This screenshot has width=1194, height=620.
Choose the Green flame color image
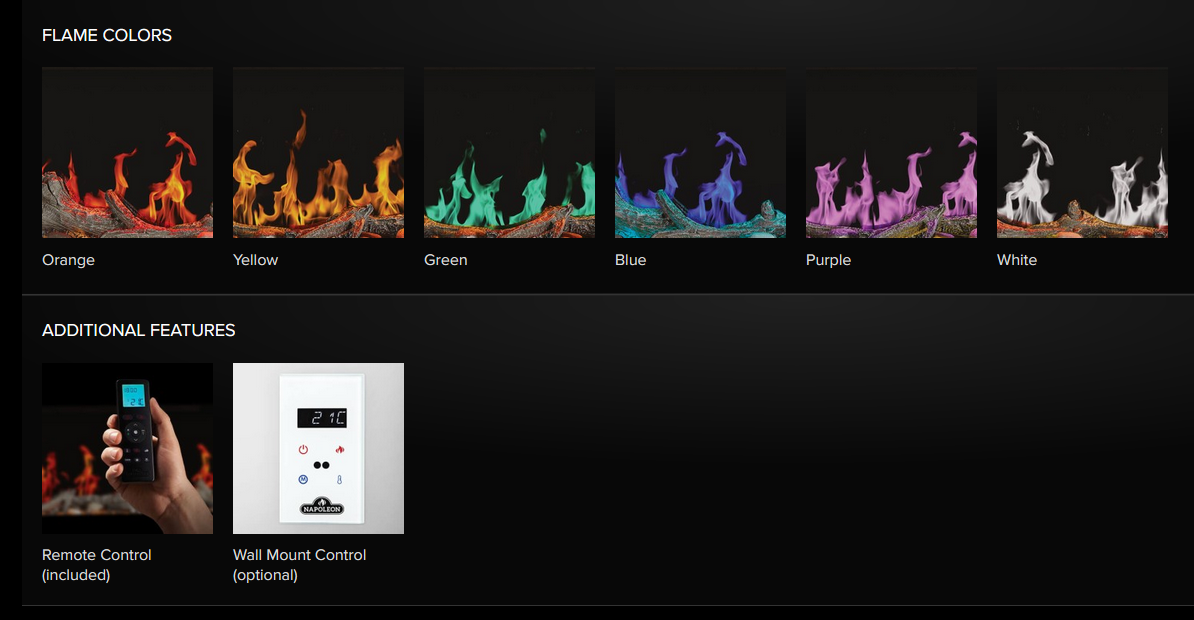509,152
